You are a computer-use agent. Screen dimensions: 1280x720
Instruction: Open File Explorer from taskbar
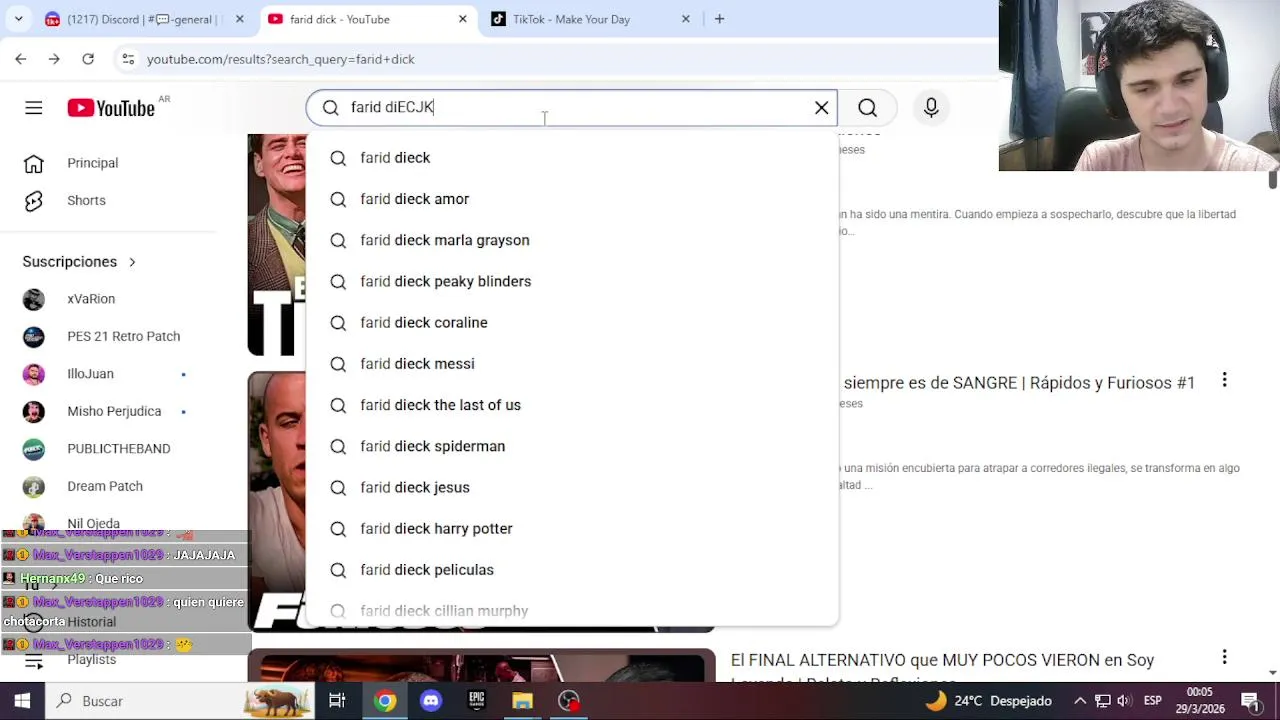523,701
